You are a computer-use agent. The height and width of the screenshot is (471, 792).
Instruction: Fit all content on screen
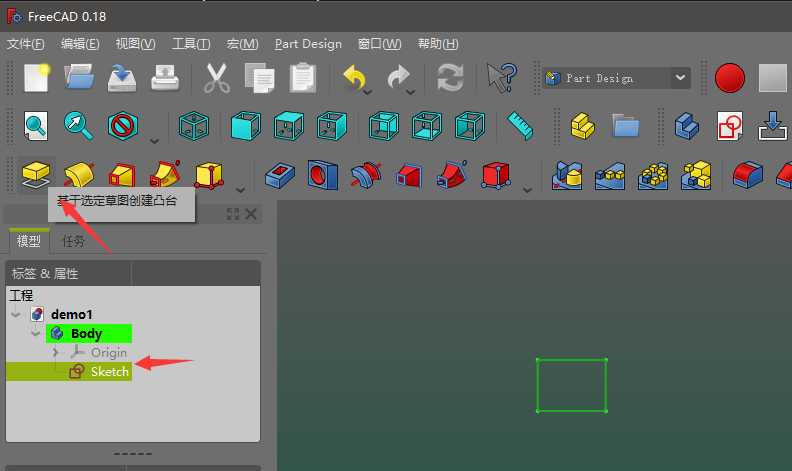[36, 126]
